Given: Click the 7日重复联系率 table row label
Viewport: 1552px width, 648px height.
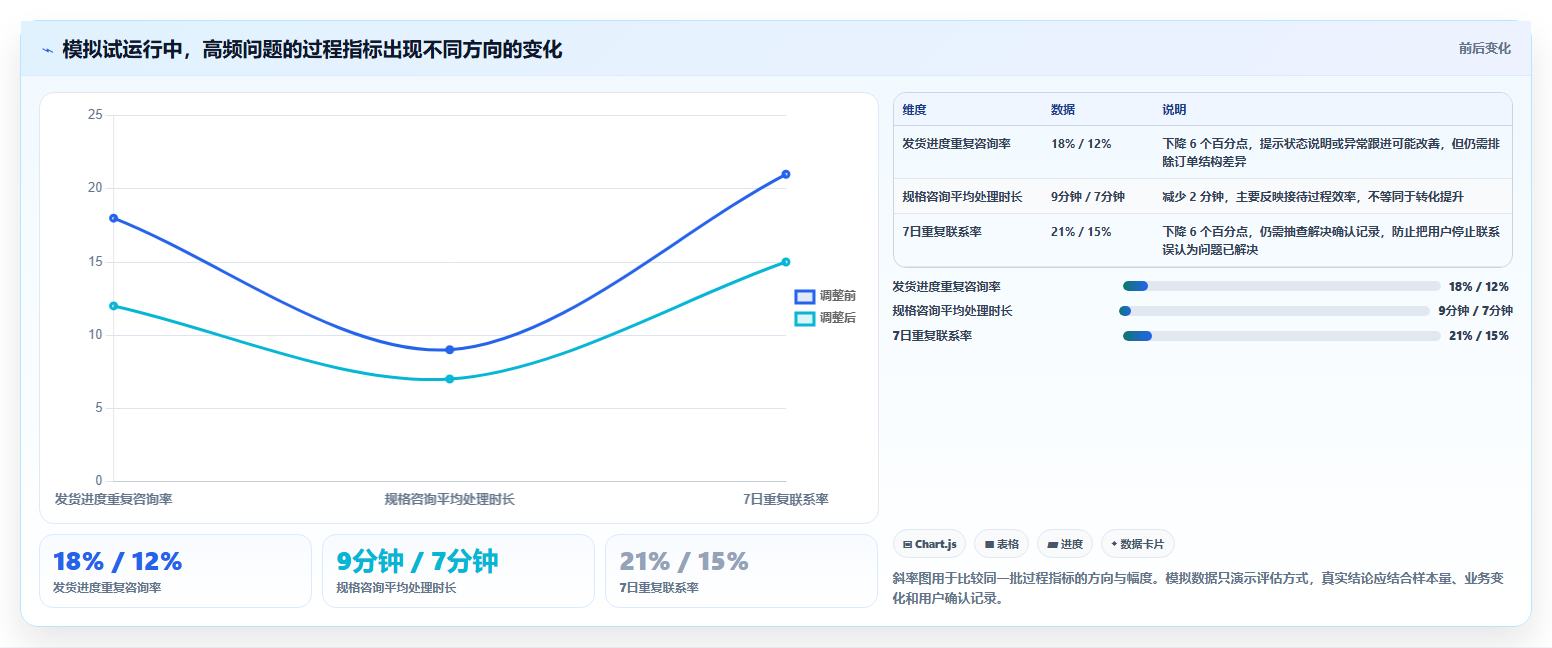Looking at the screenshot, I should click(942, 232).
